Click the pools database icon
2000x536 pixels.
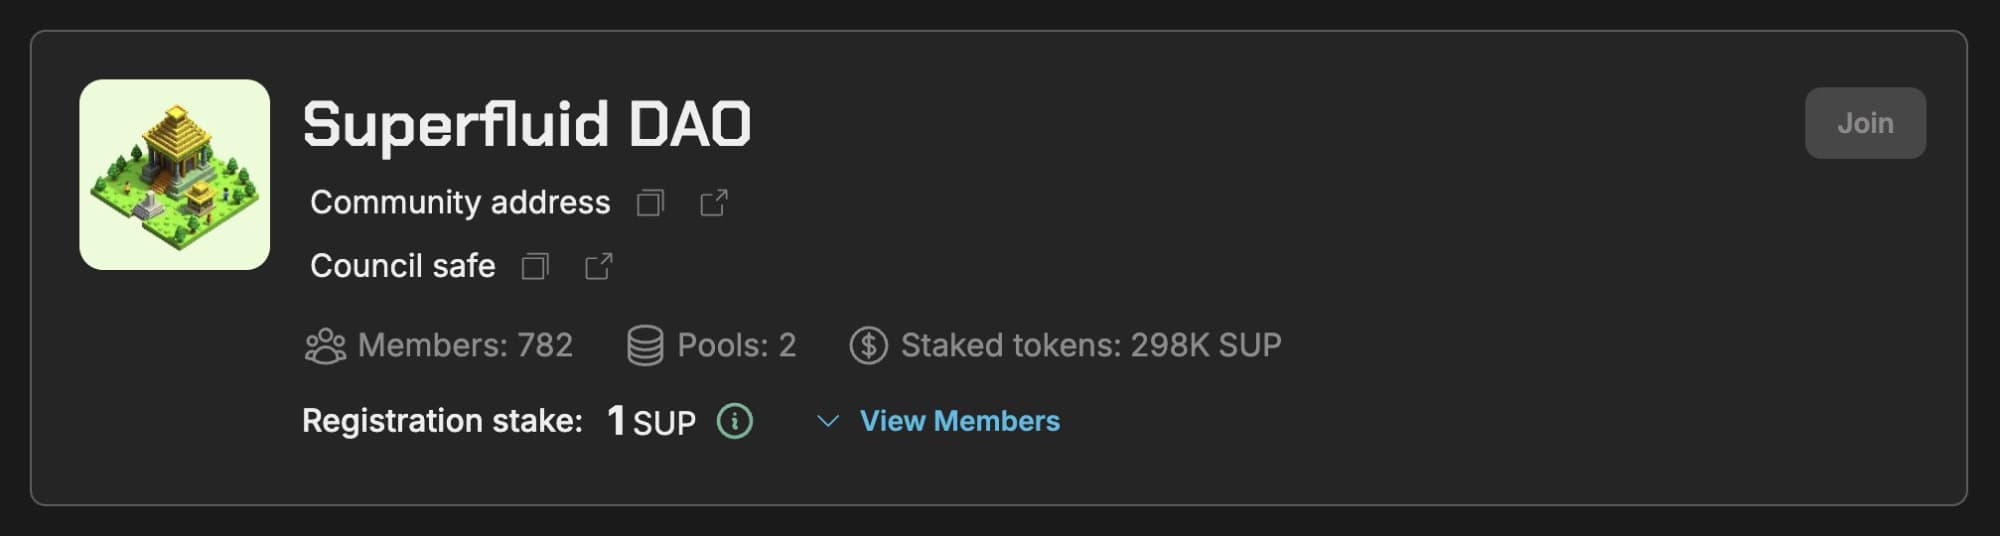click(645, 346)
